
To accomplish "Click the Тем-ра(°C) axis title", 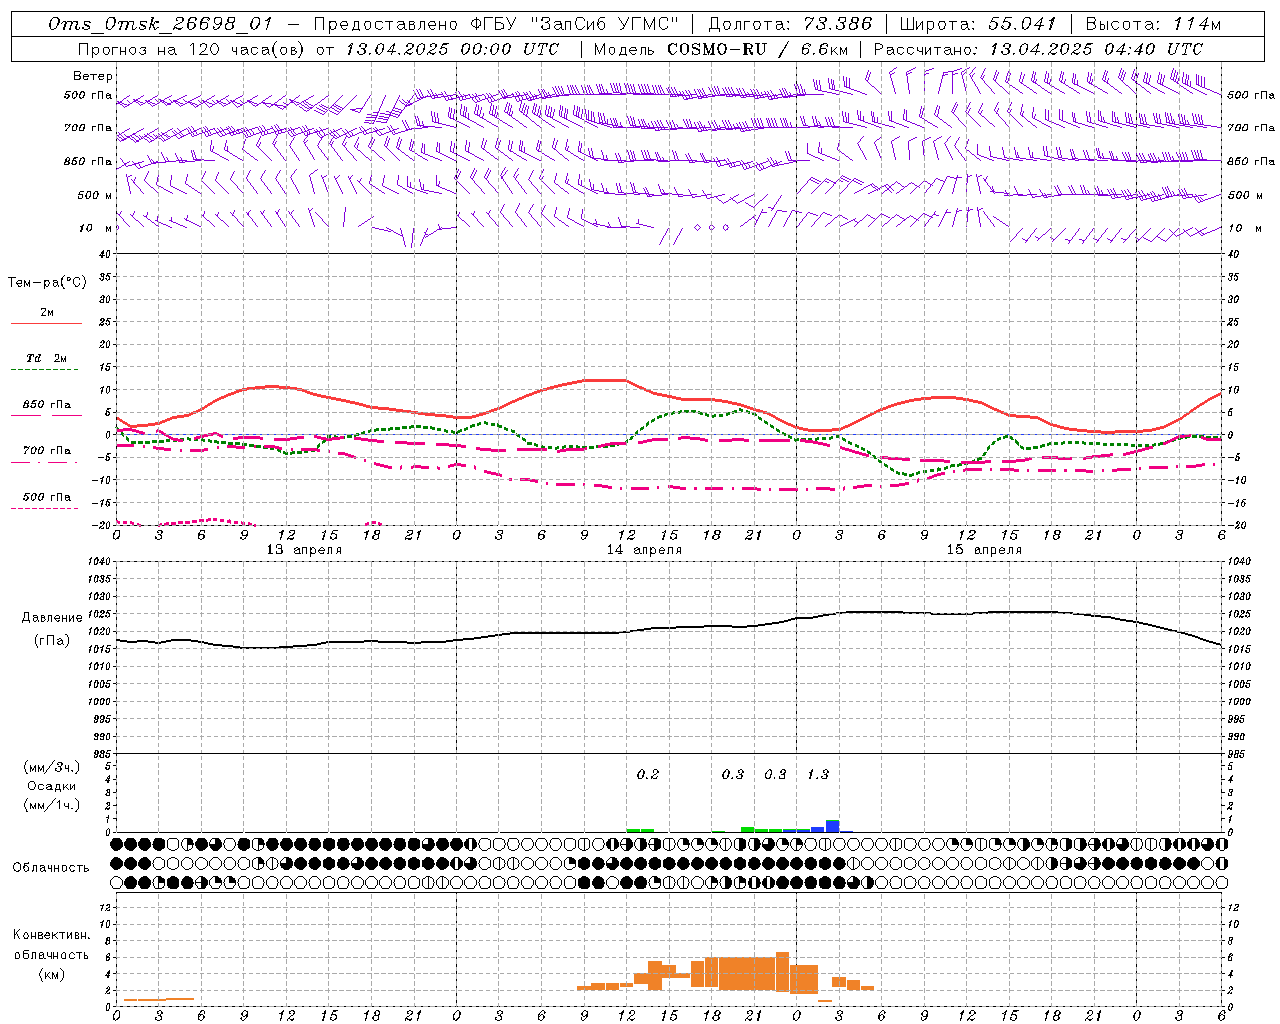I will click(47, 283).
